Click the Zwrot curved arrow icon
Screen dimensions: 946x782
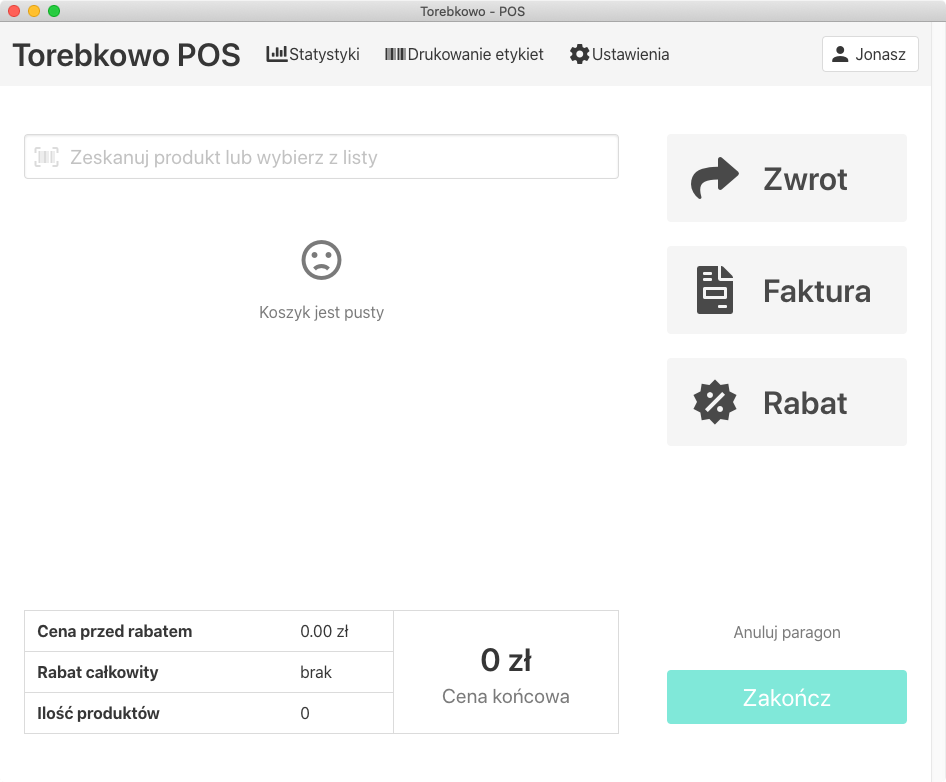[715, 179]
